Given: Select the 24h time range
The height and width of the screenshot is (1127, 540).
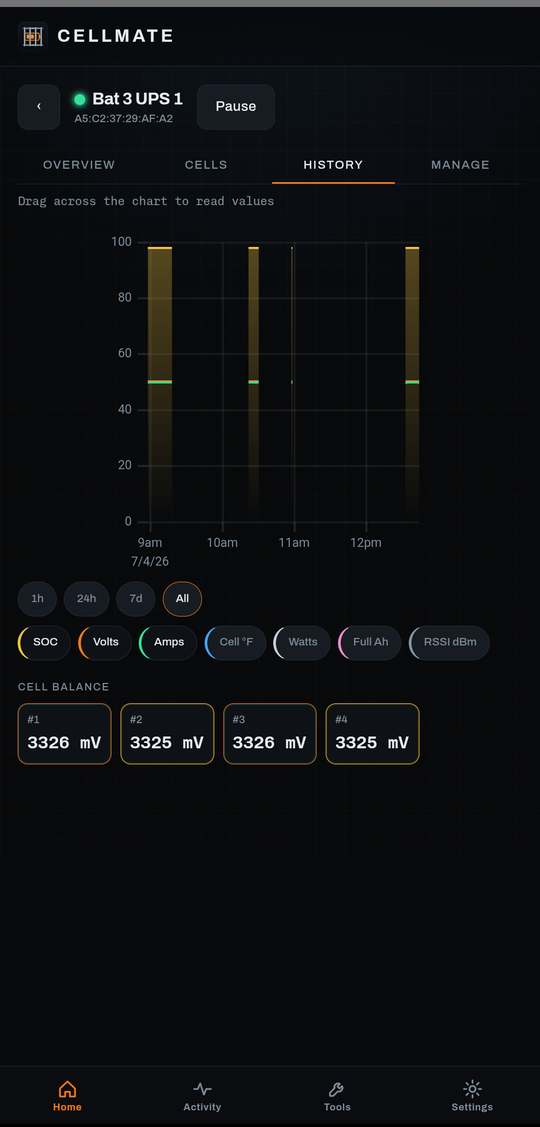Looking at the screenshot, I should point(86,599).
